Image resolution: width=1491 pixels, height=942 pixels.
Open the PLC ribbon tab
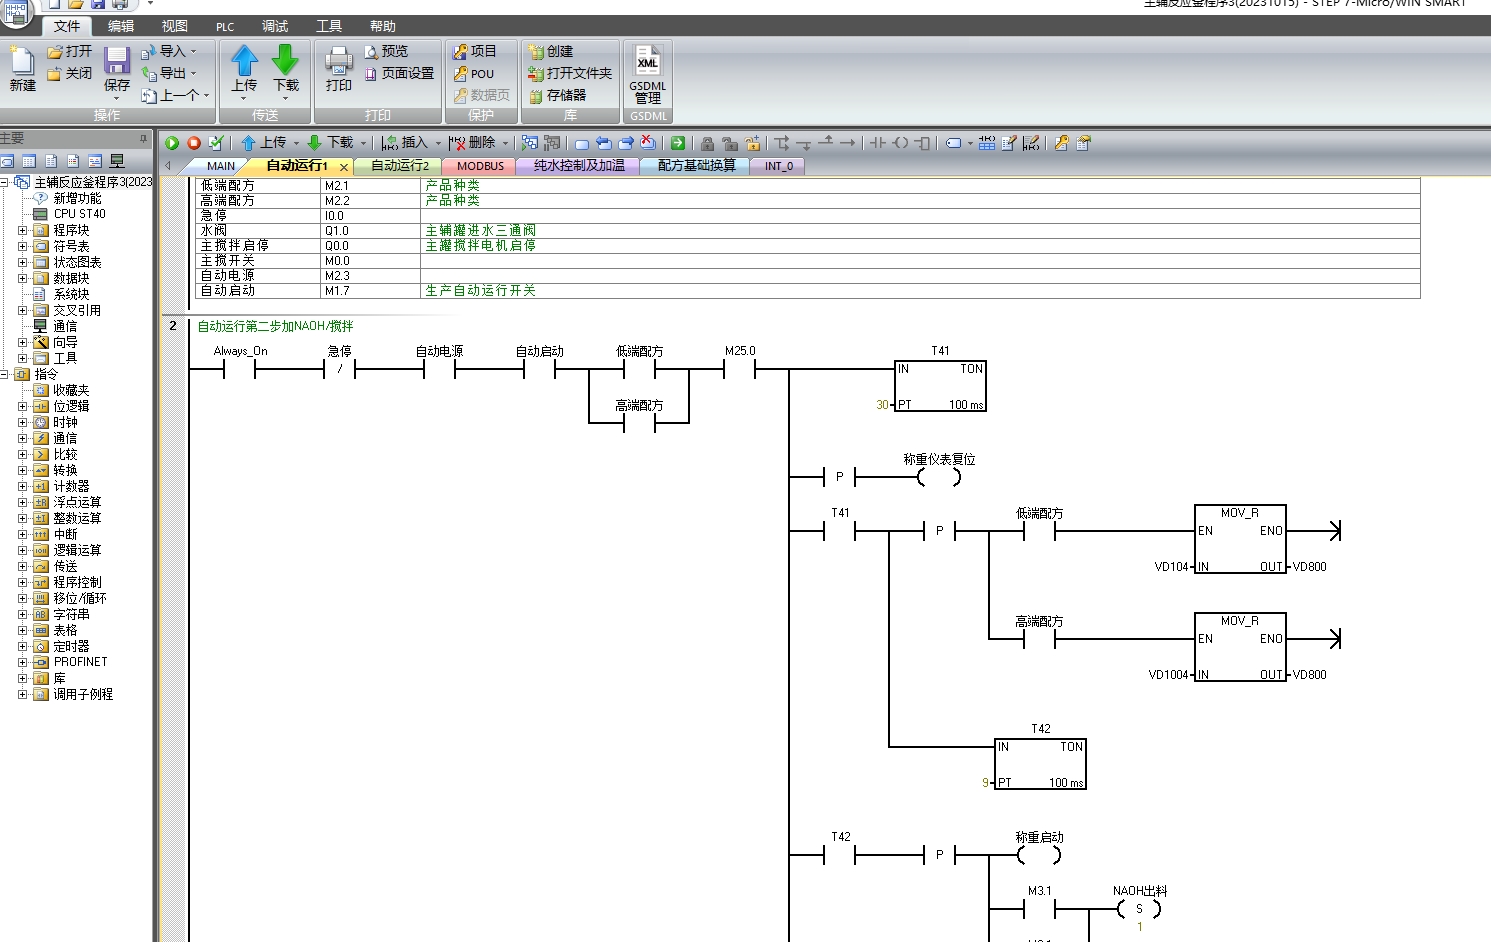[x=226, y=26]
